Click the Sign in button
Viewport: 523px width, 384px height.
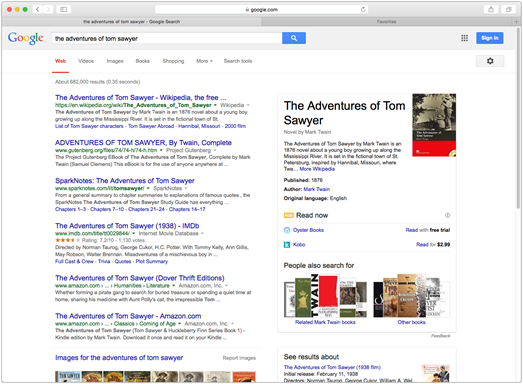(x=490, y=38)
